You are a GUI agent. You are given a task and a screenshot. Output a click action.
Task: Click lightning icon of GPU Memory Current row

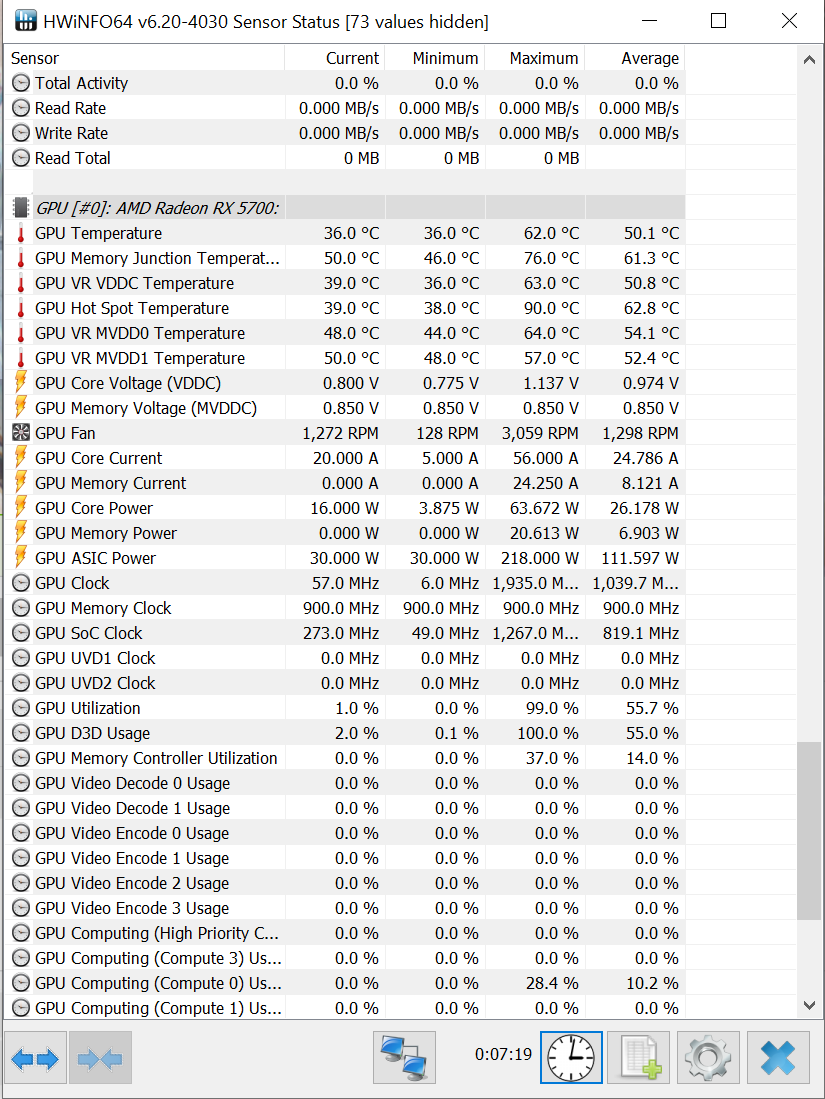coord(21,483)
